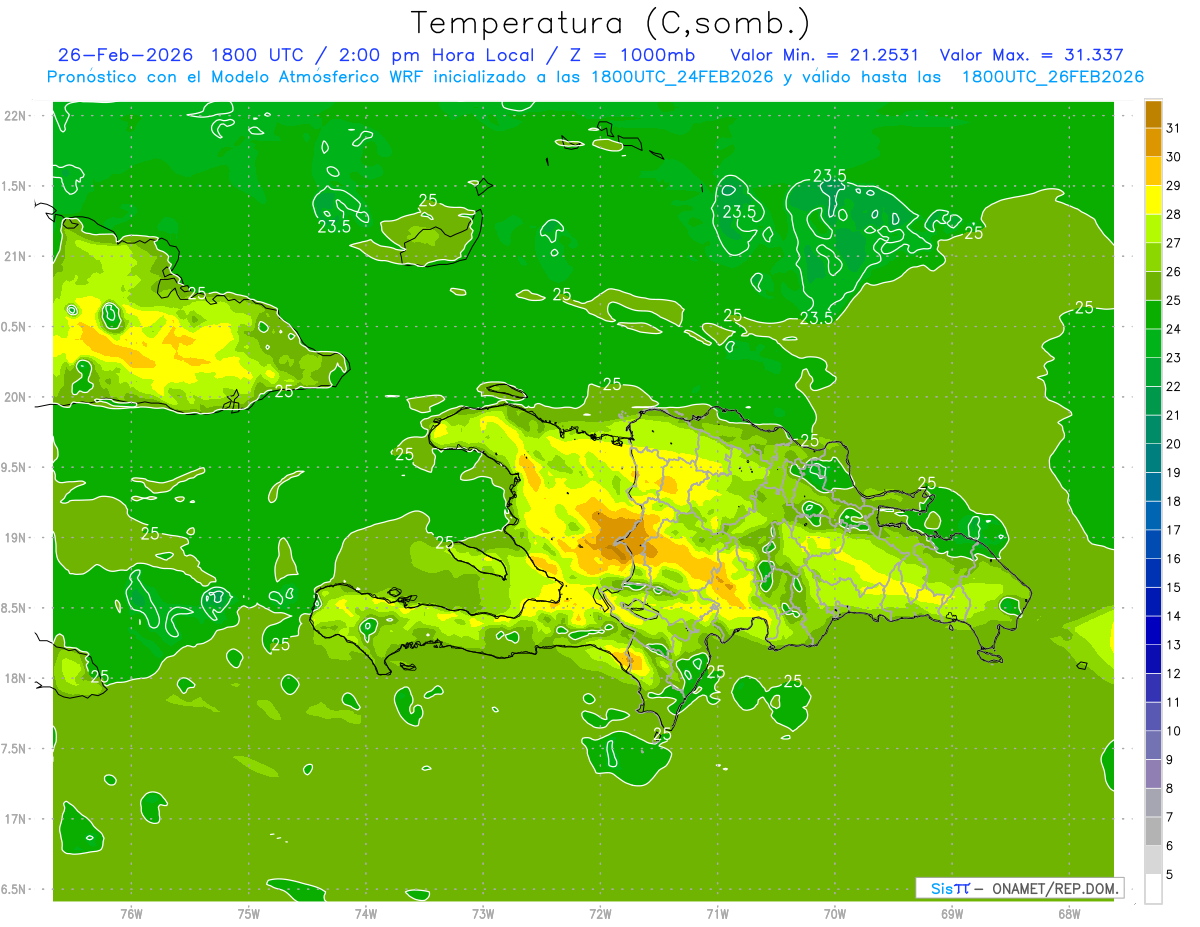
Task: Click the "22N" latitude label
Action: [x=15, y=116]
